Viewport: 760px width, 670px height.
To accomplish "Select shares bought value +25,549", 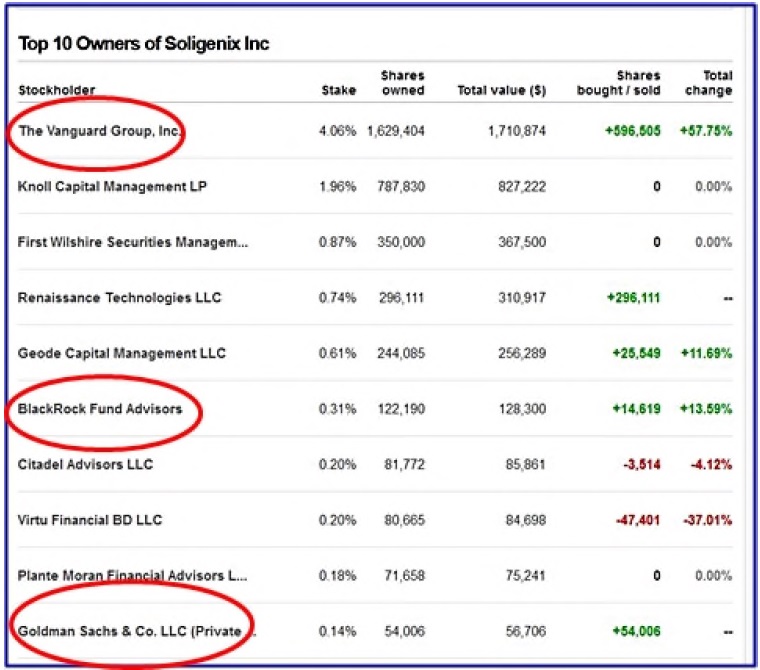I will tap(636, 353).
